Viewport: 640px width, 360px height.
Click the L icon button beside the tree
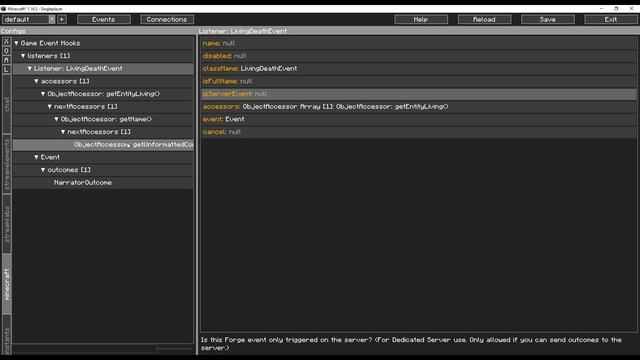tap(6, 69)
